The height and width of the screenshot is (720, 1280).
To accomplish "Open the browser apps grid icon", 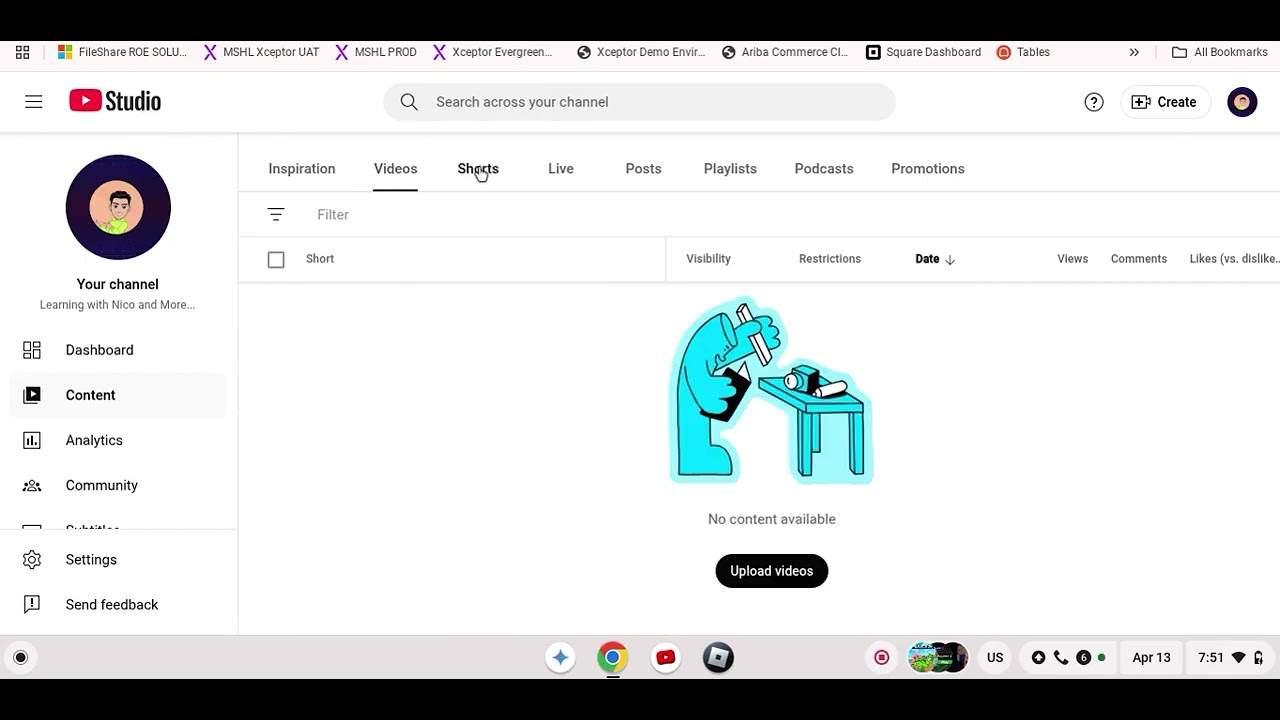I will [x=22, y=52].
